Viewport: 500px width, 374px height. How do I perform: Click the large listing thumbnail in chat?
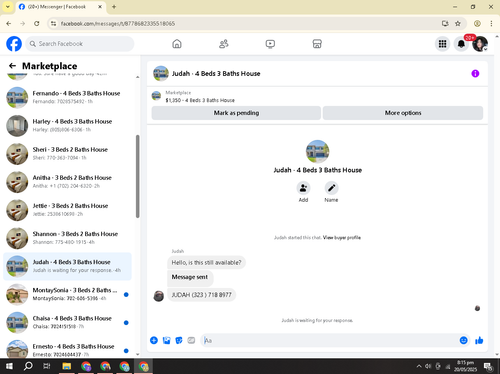[317, 151]
